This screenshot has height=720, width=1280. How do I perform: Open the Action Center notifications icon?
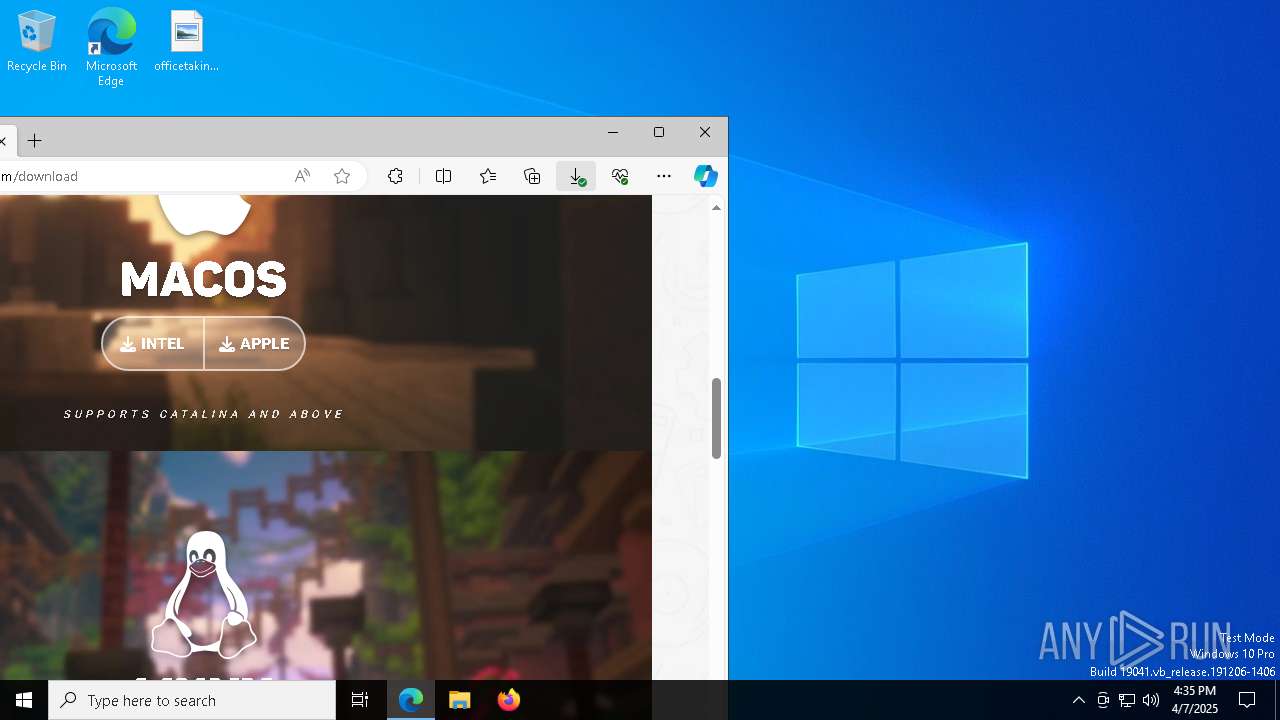coord(1247,700)
